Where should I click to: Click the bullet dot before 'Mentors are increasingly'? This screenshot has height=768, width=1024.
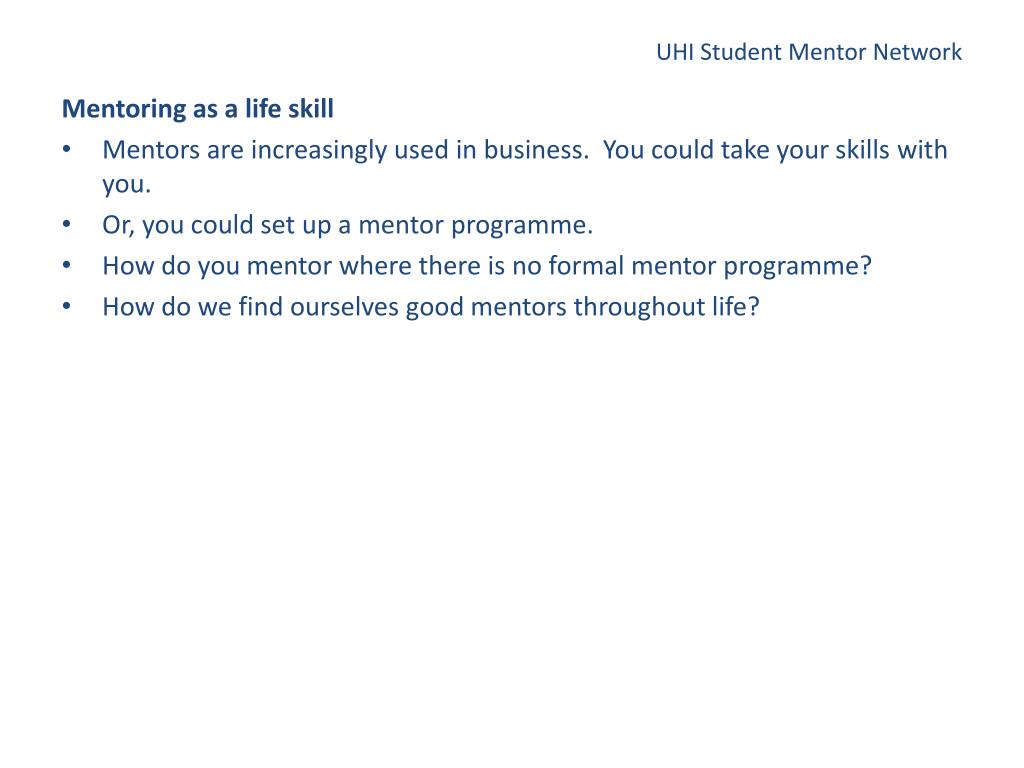tap(67, 150)
